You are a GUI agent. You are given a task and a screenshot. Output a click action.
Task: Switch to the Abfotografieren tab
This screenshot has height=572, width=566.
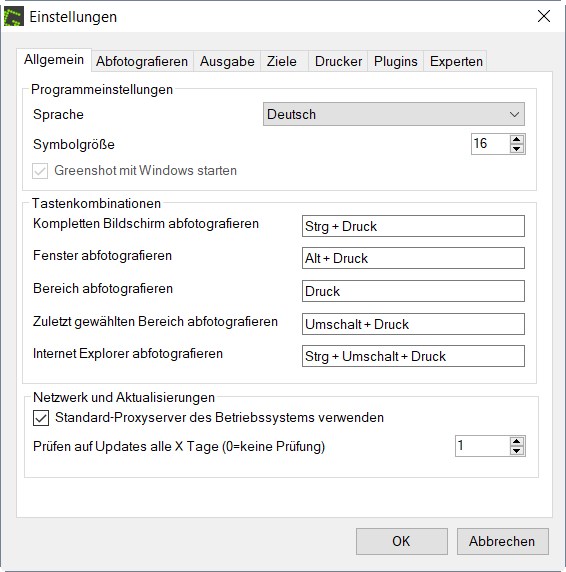click(x=142, y=61)
